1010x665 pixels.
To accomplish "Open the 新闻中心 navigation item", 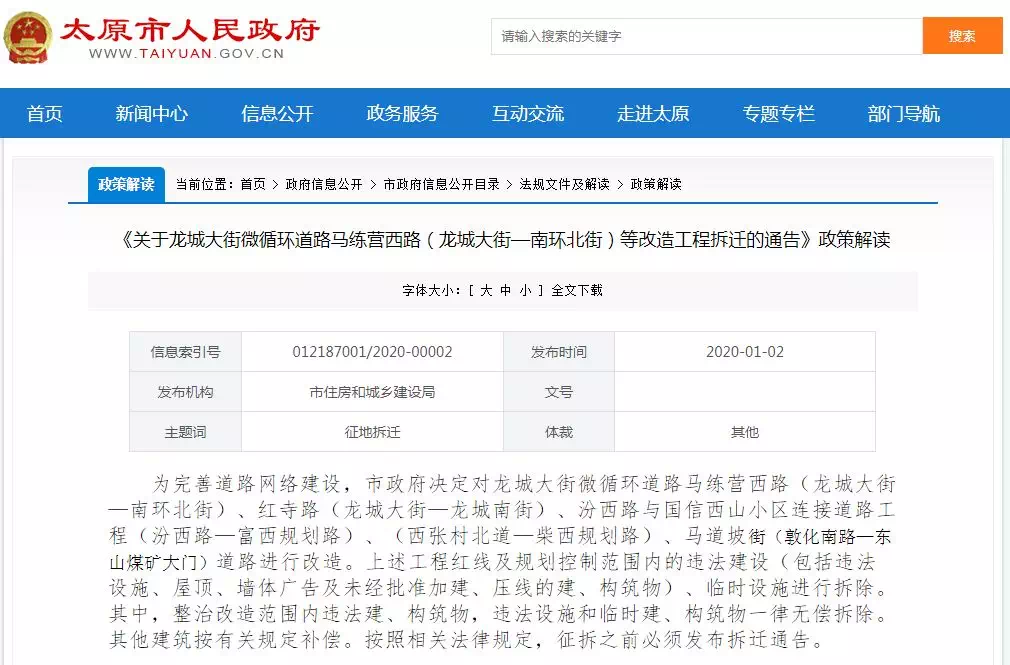I will tap(151, 113).
